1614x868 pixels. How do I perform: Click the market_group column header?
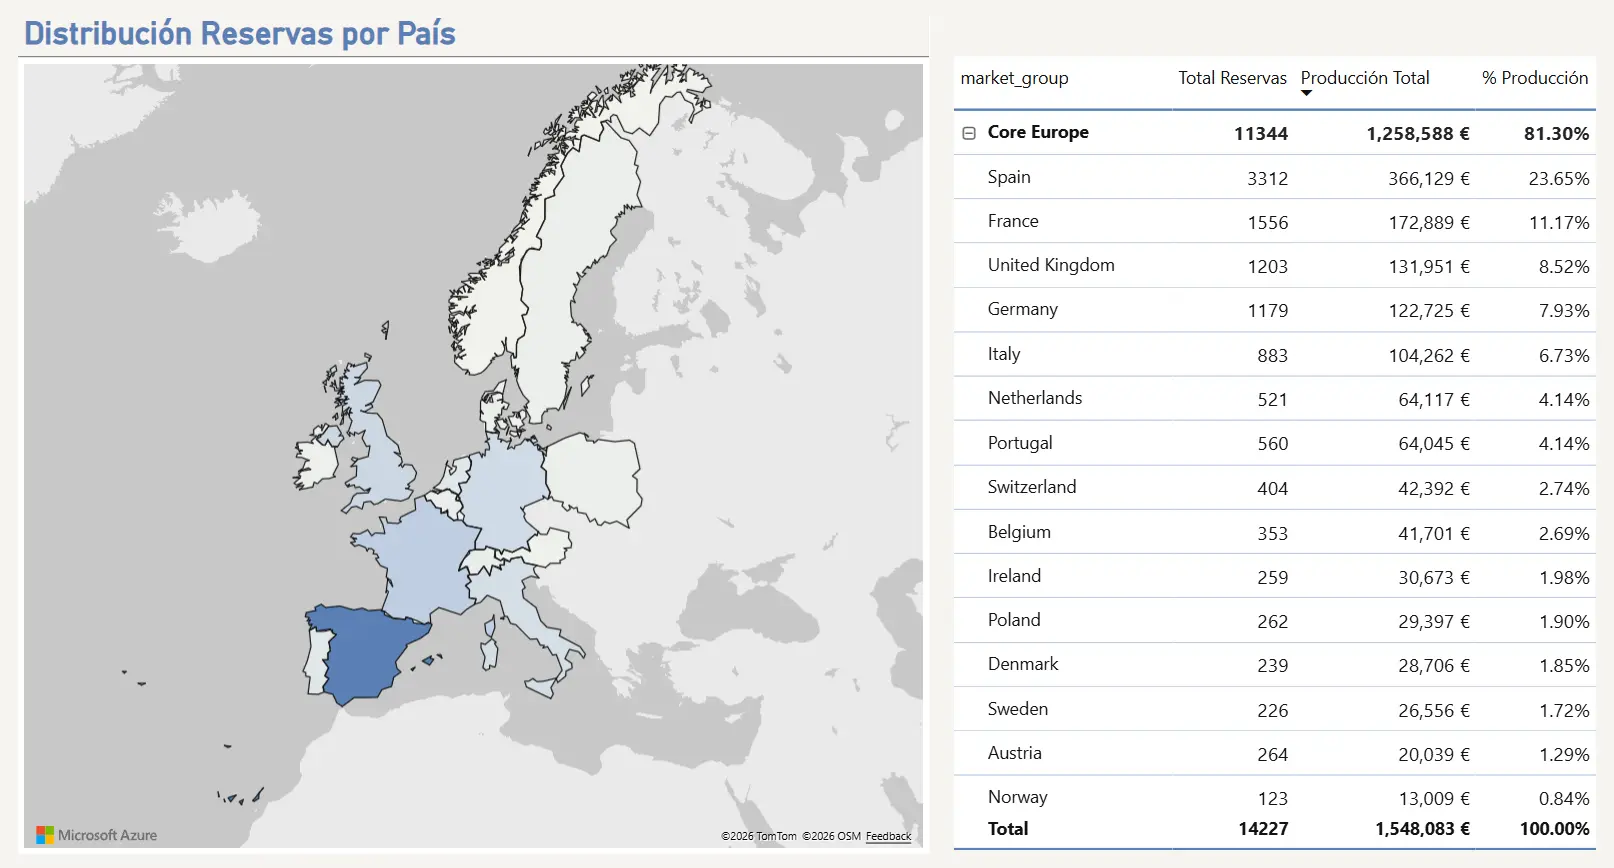pyautogui.click(x=1014, y=78)
